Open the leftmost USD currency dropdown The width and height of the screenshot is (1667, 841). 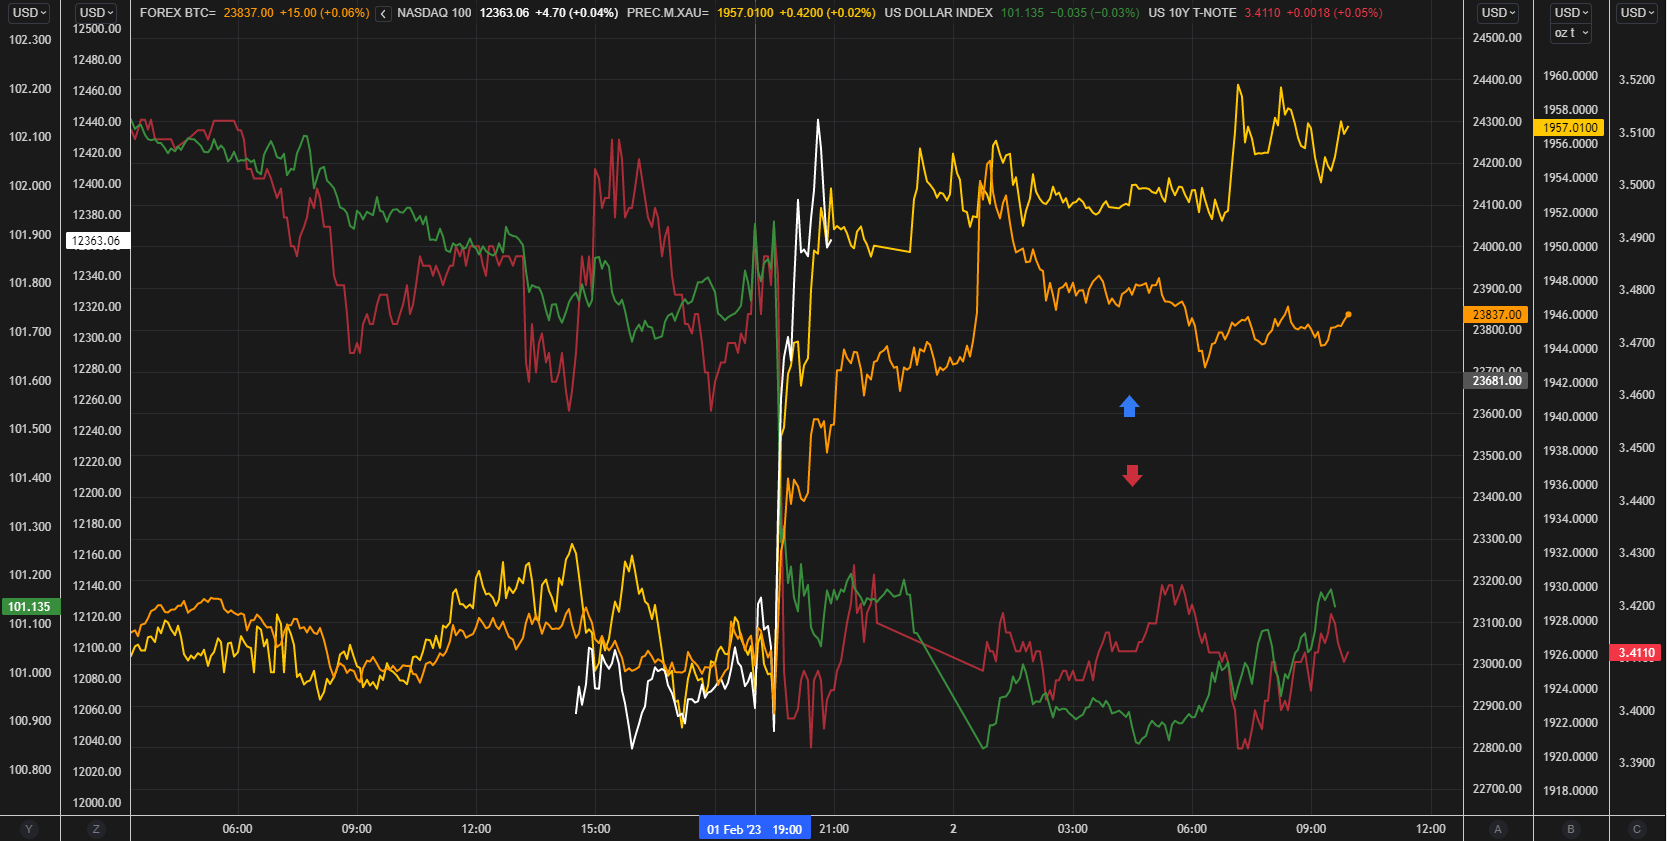[30, 13]
